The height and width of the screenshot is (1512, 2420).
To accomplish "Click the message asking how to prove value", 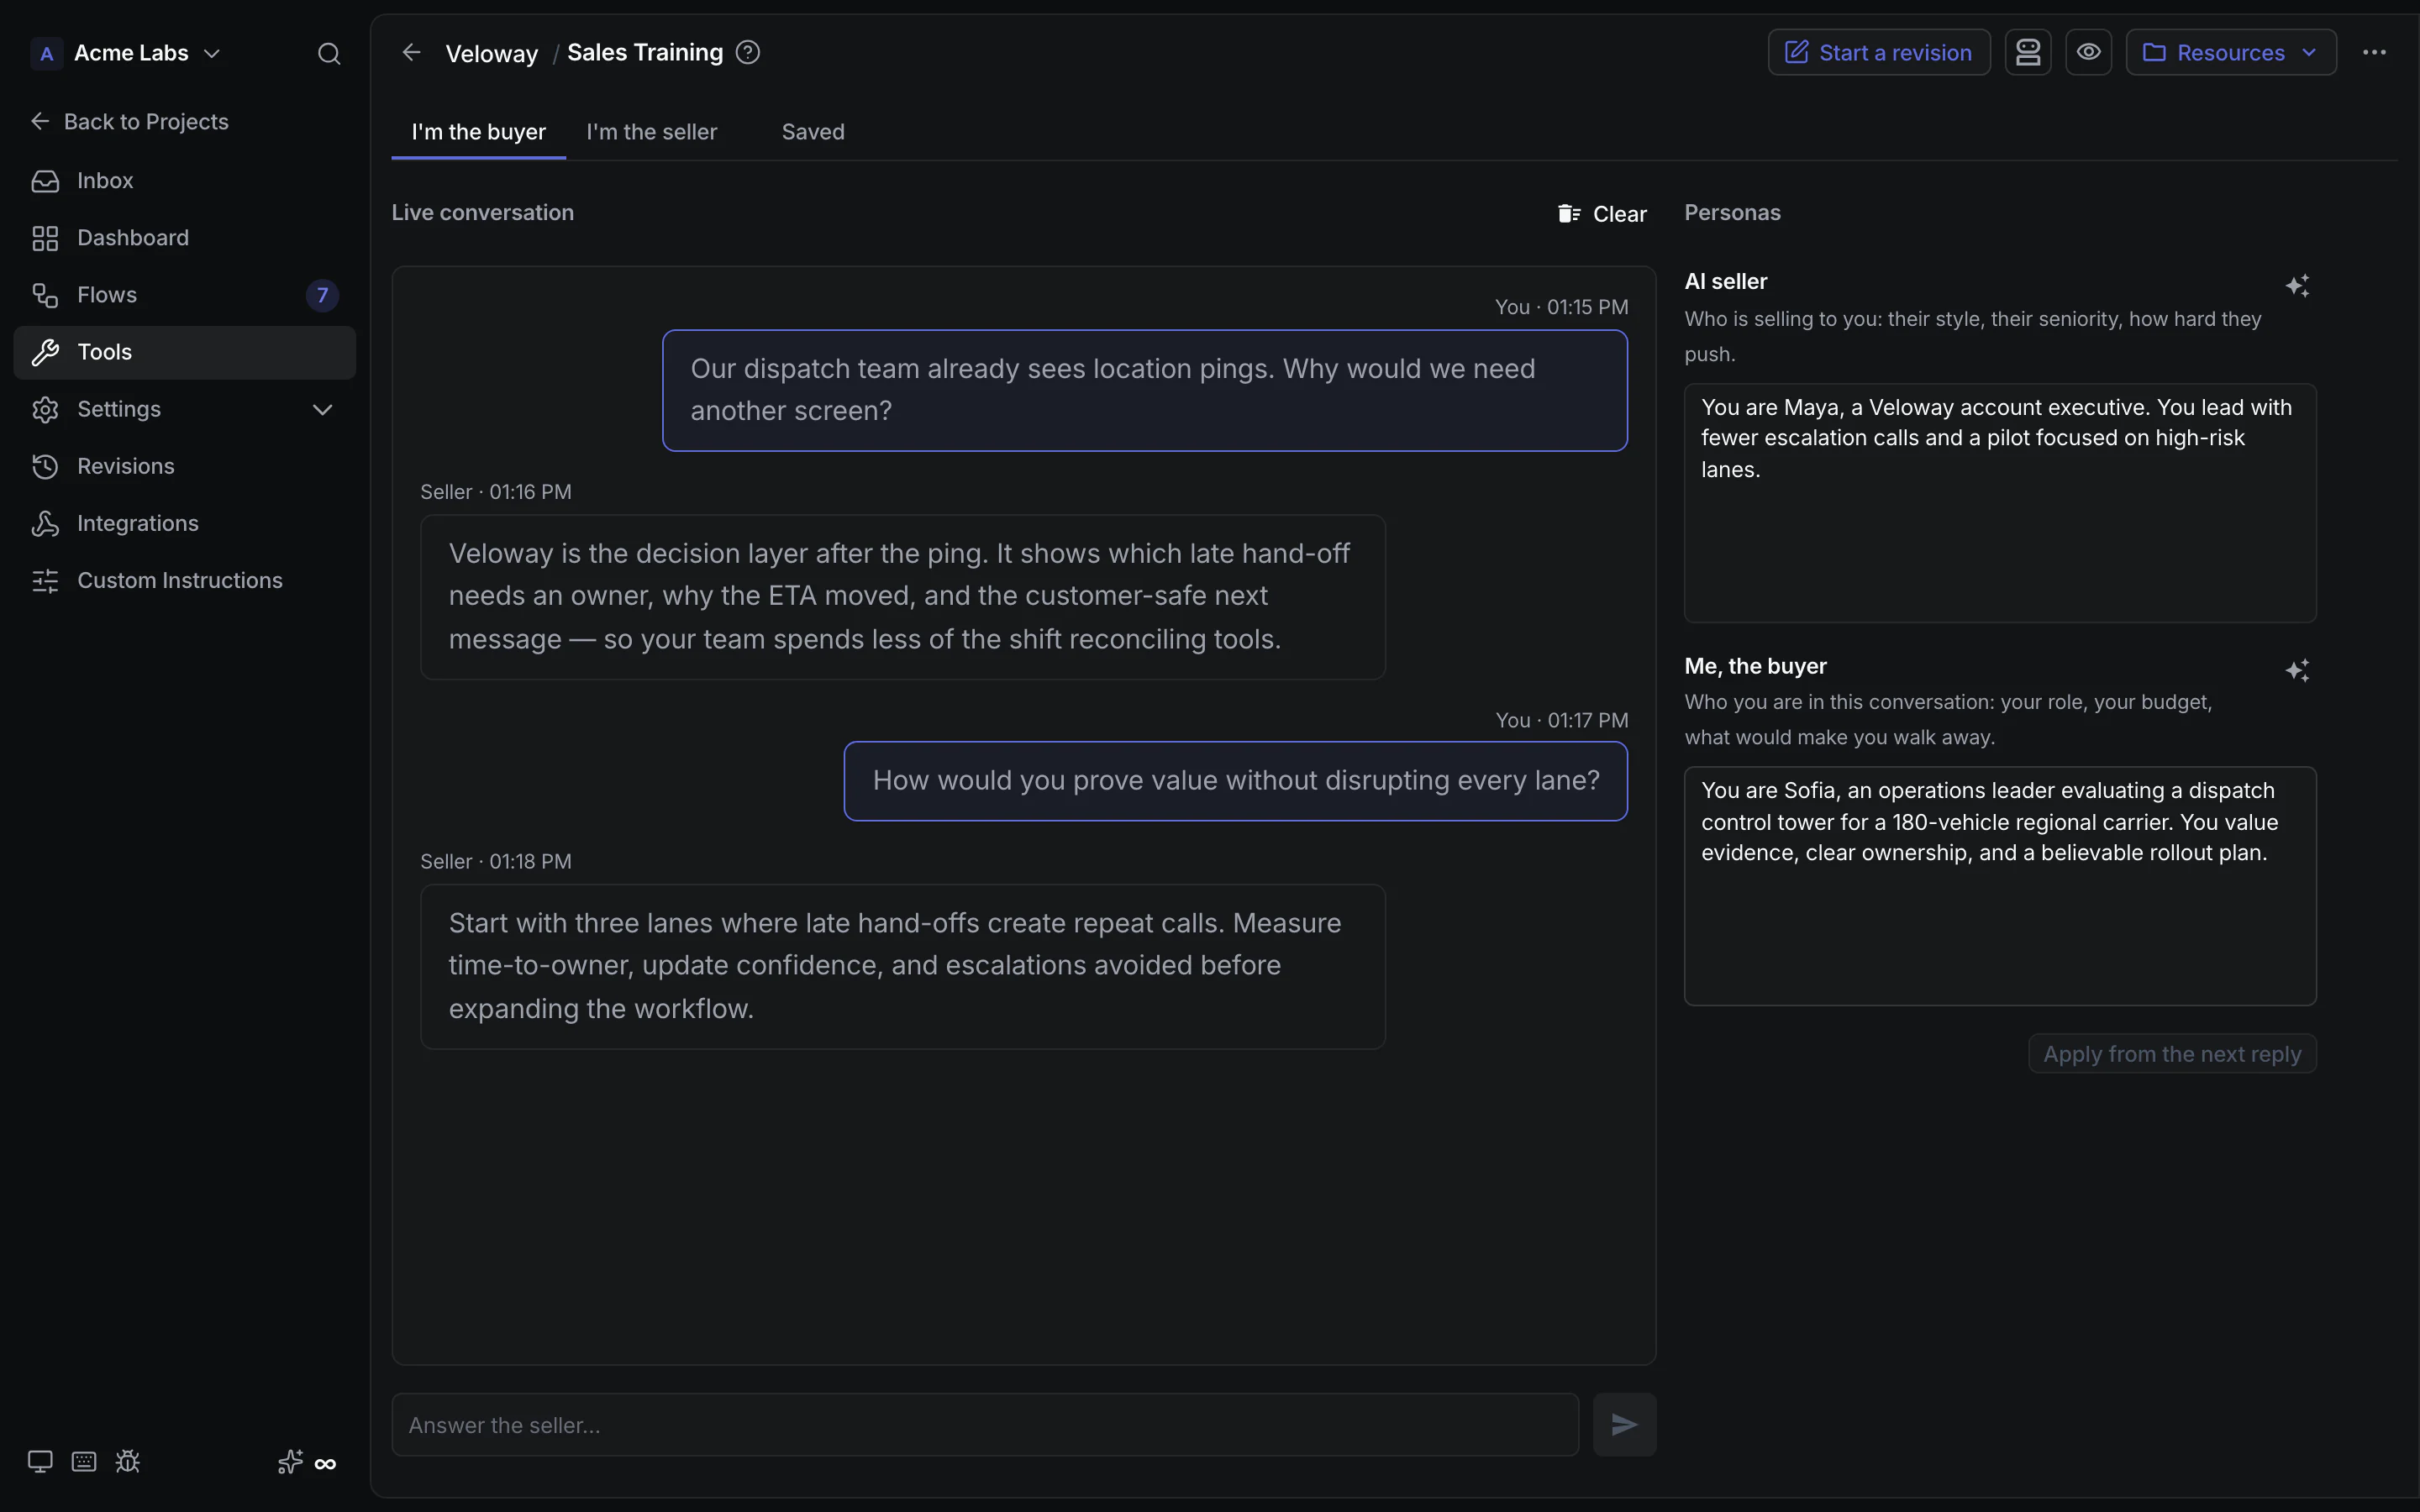I will [1236, 781].
